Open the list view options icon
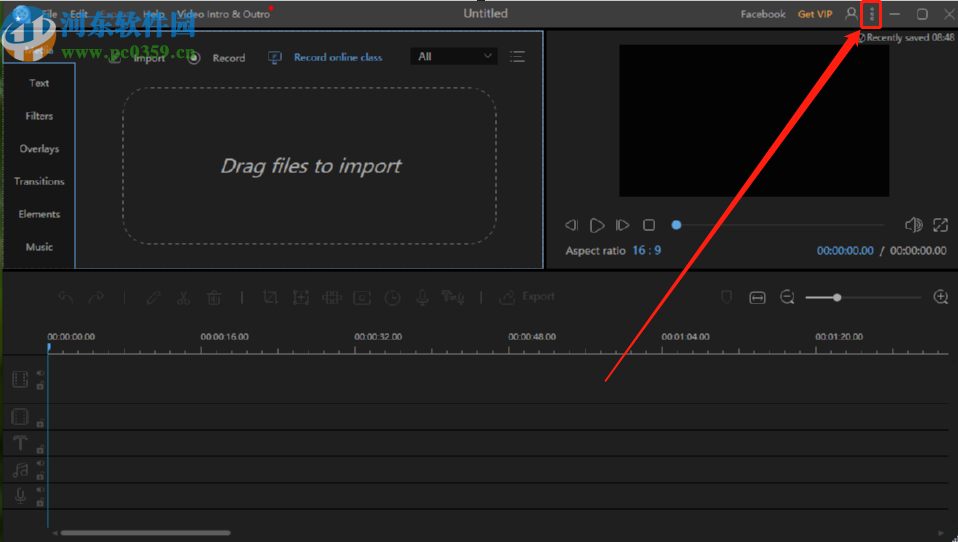This screenshot has width=958, height=542. pos(517,57)
